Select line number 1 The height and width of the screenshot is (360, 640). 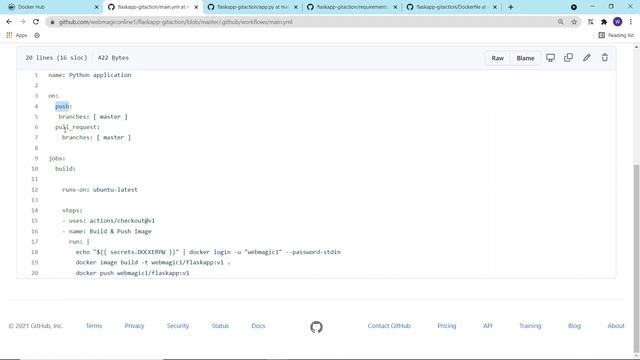pos(36,75)
